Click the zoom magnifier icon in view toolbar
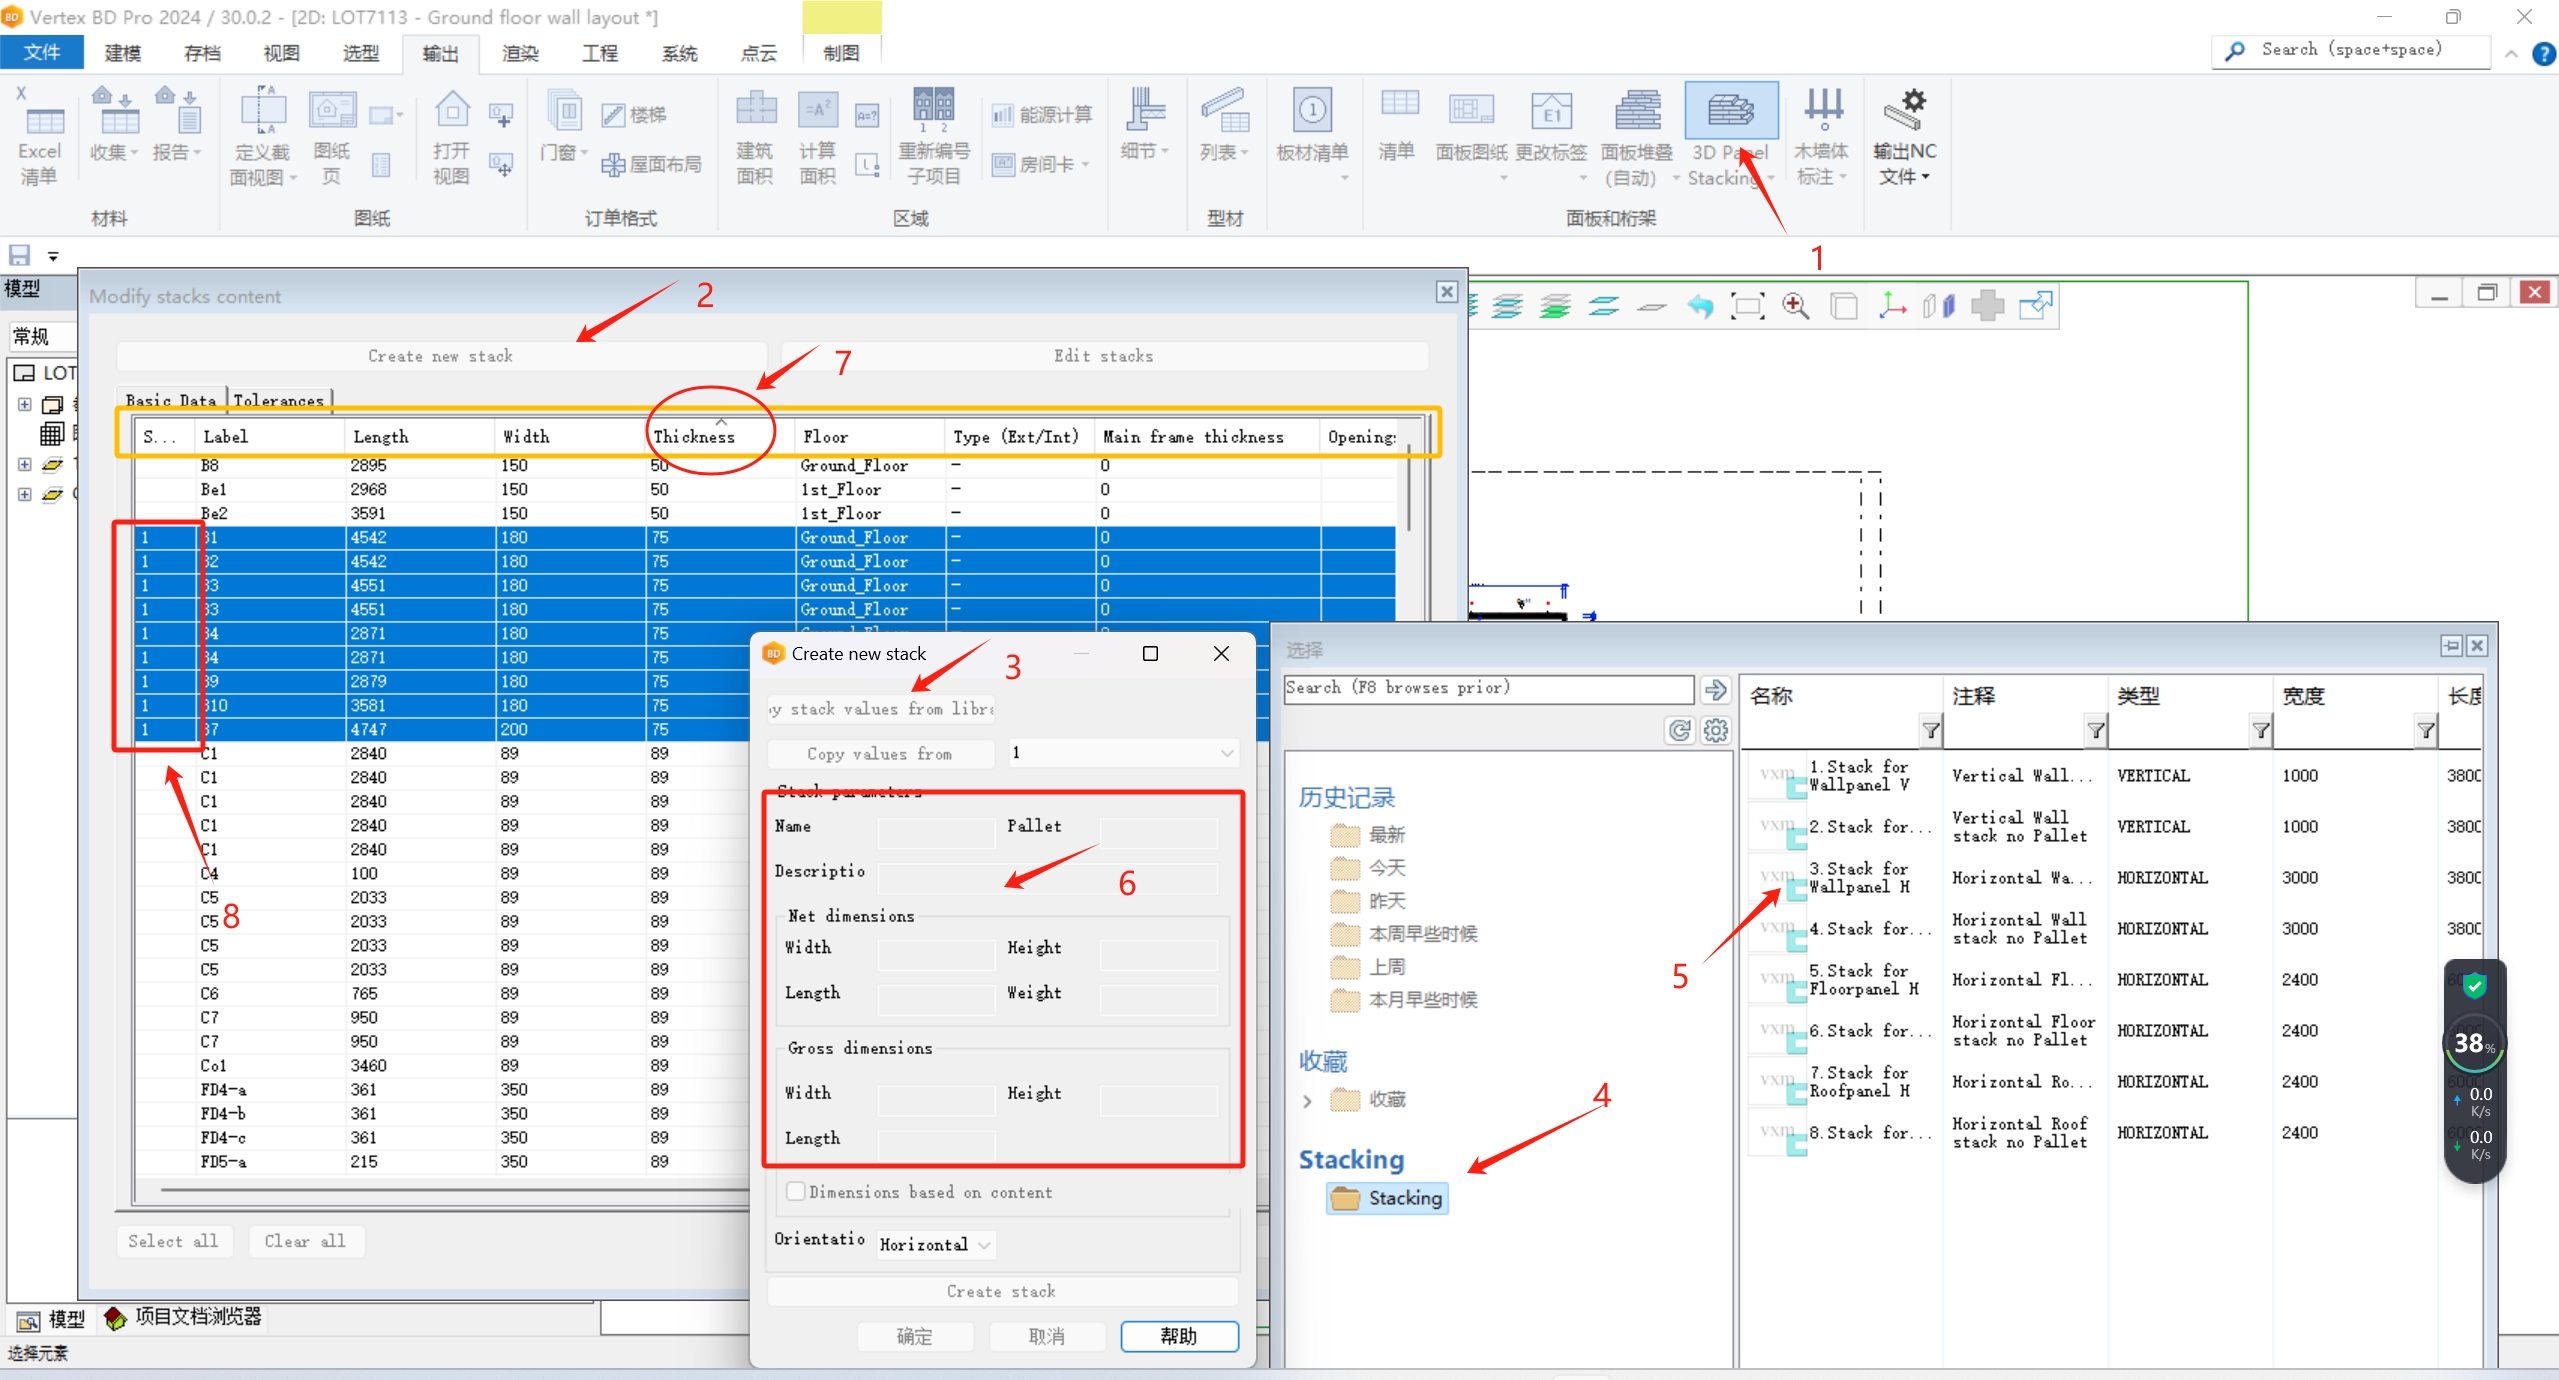 coord(1795,306)
